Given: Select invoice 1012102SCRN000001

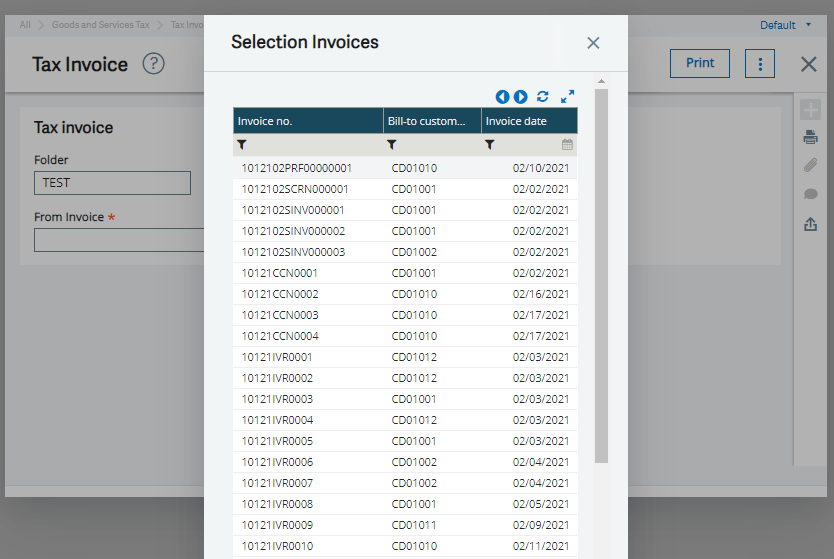Looking at the screenshot, I should pyautogui.click(x=405, y=189).
